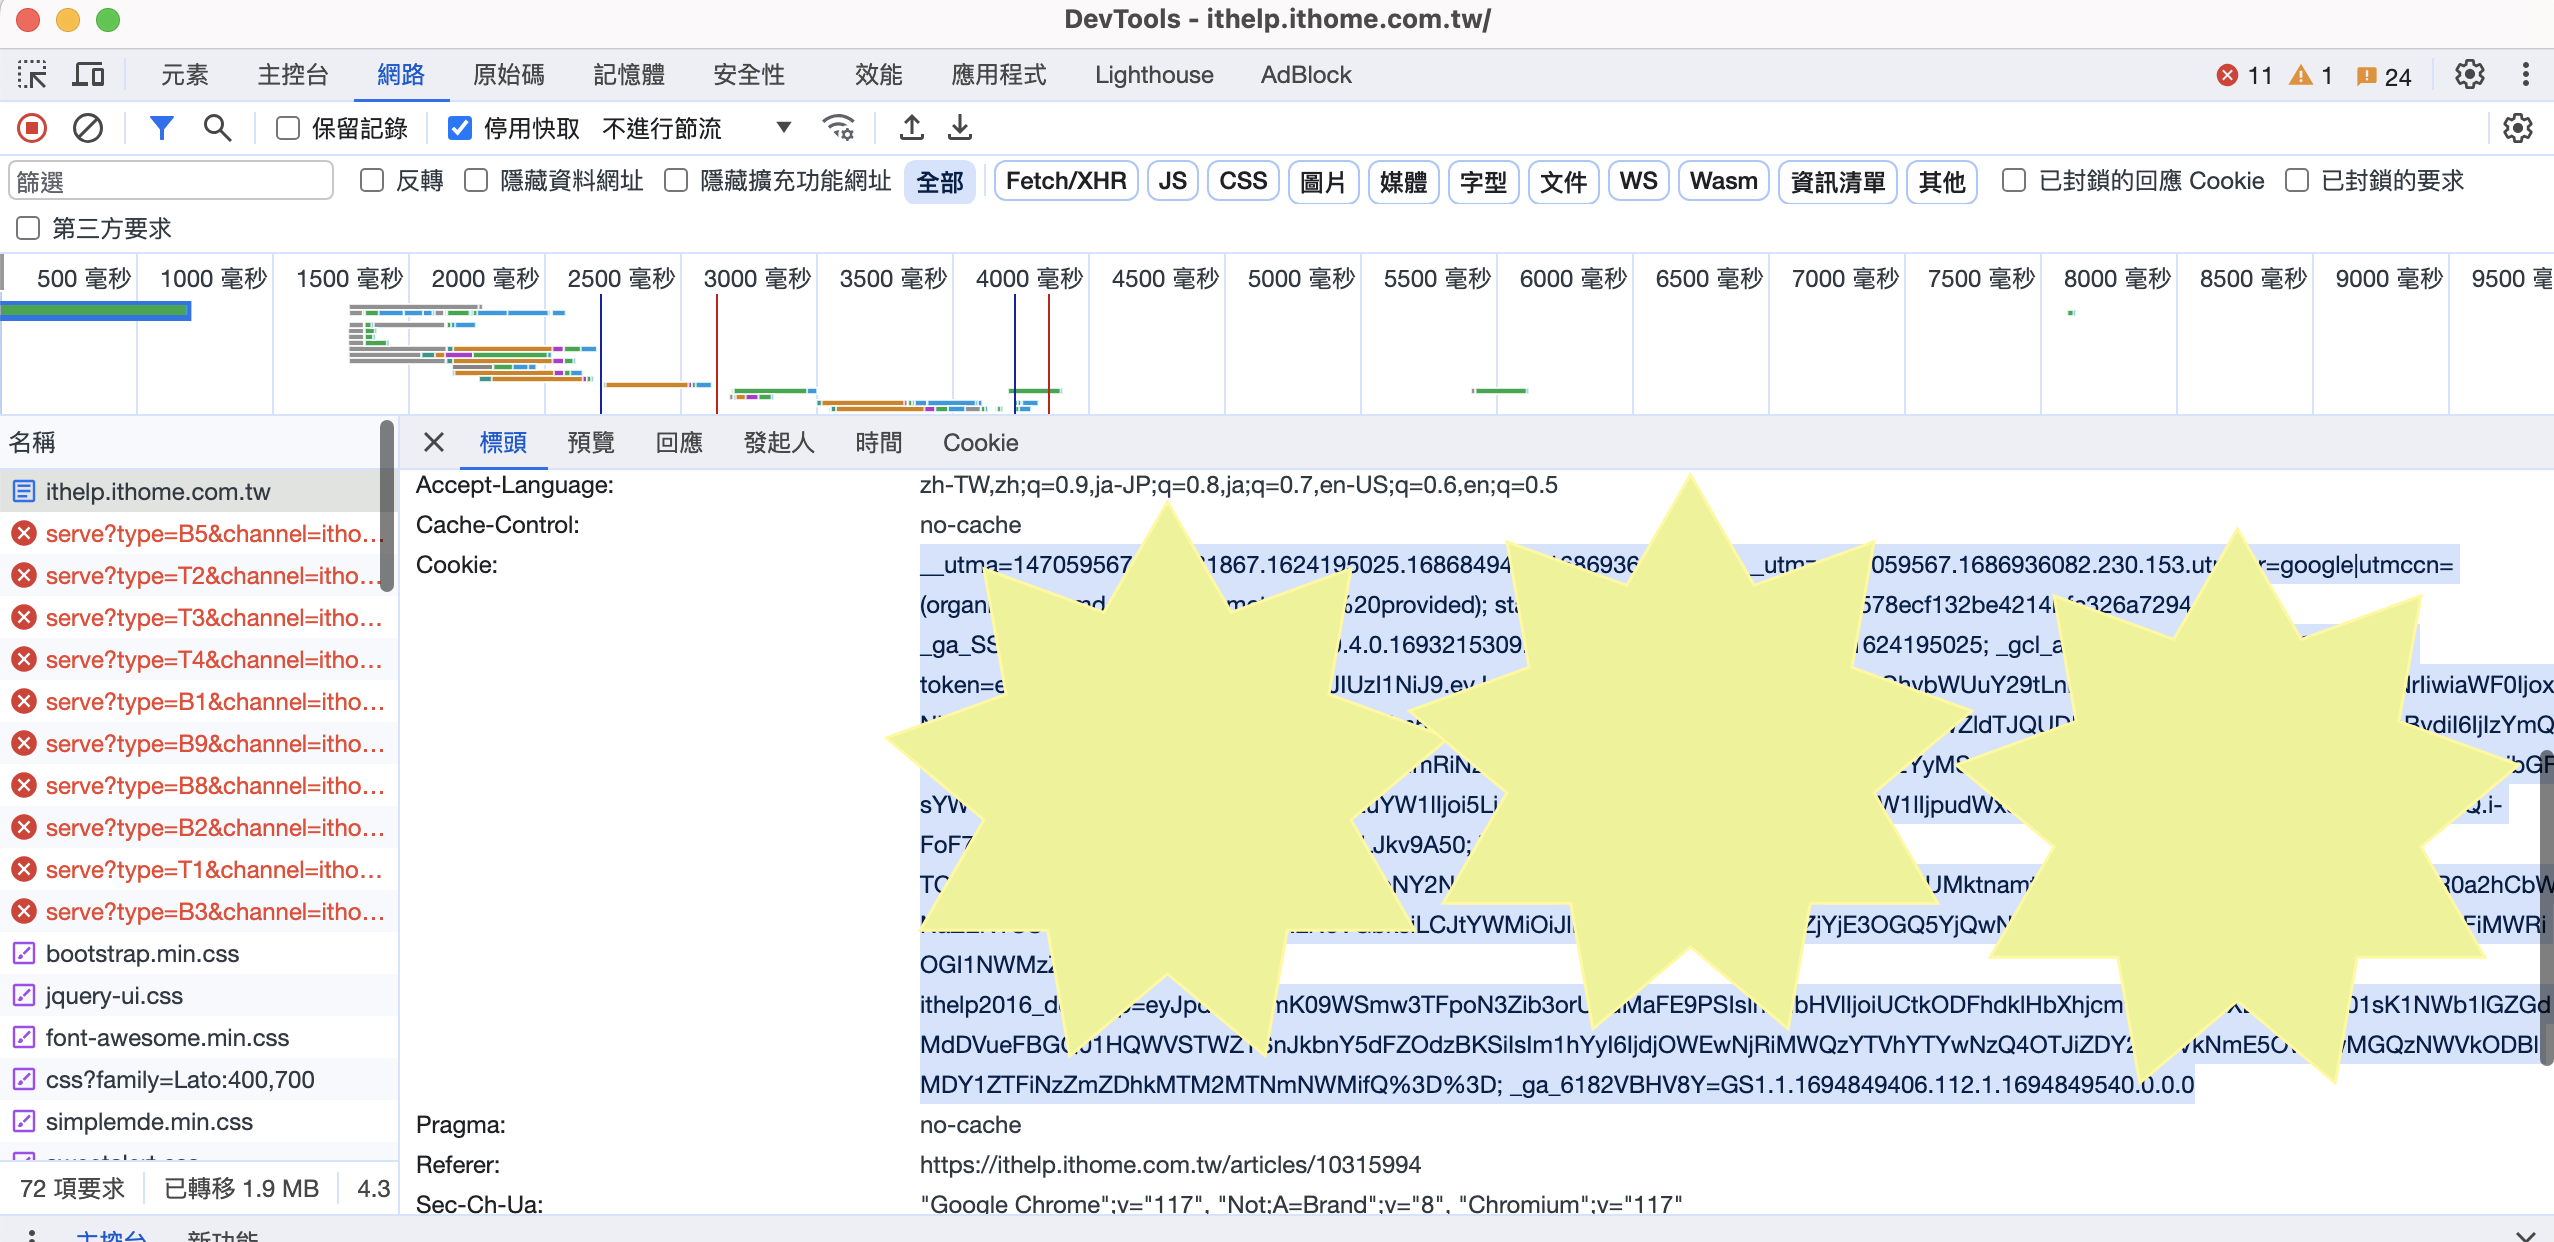The image size is (2554, 1242).
Task: Clear network log icon
Action: tap(88, 128)
